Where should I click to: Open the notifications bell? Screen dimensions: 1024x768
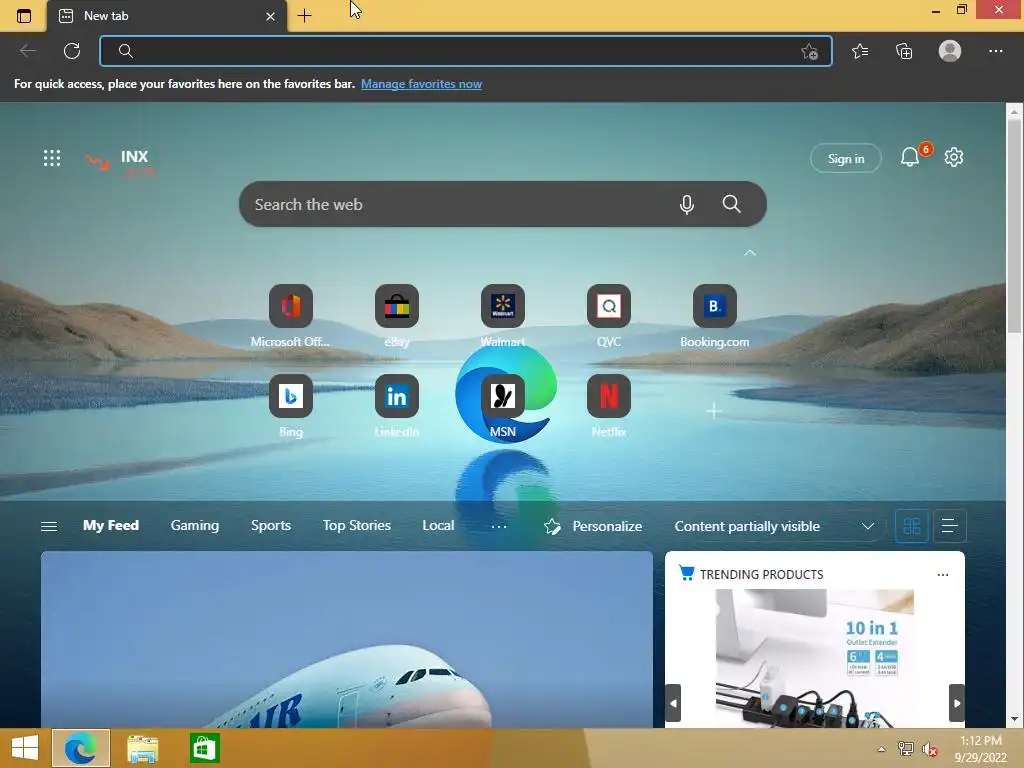(910, 157)
